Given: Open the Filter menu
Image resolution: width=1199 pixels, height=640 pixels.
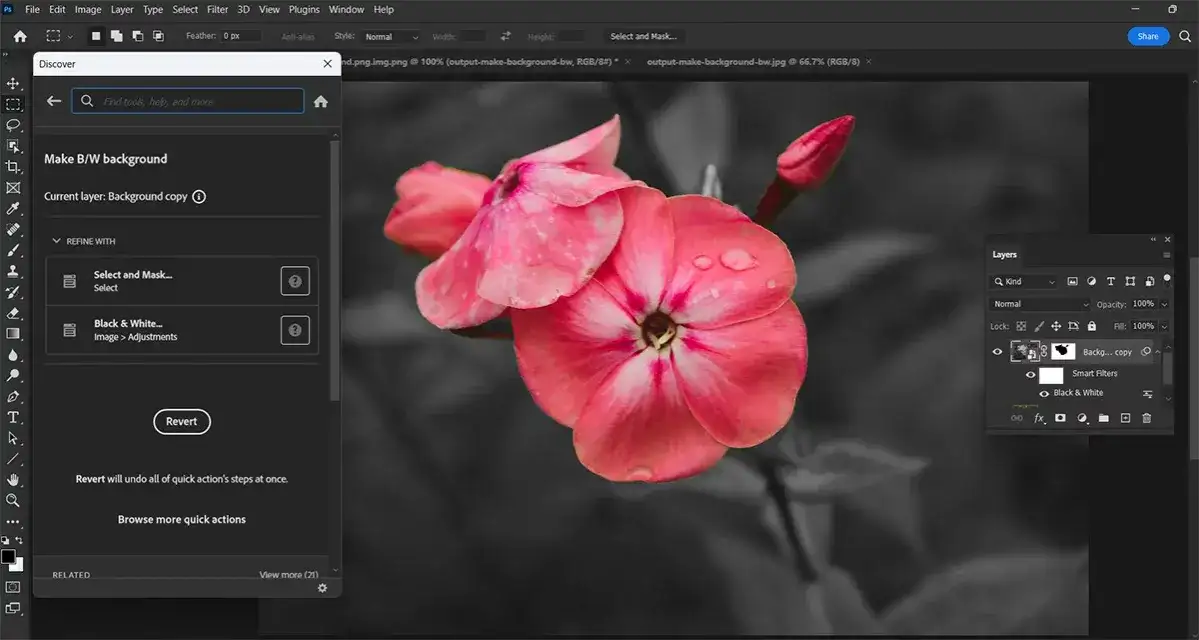Looking at the screenshot, I should coord(217,9).
